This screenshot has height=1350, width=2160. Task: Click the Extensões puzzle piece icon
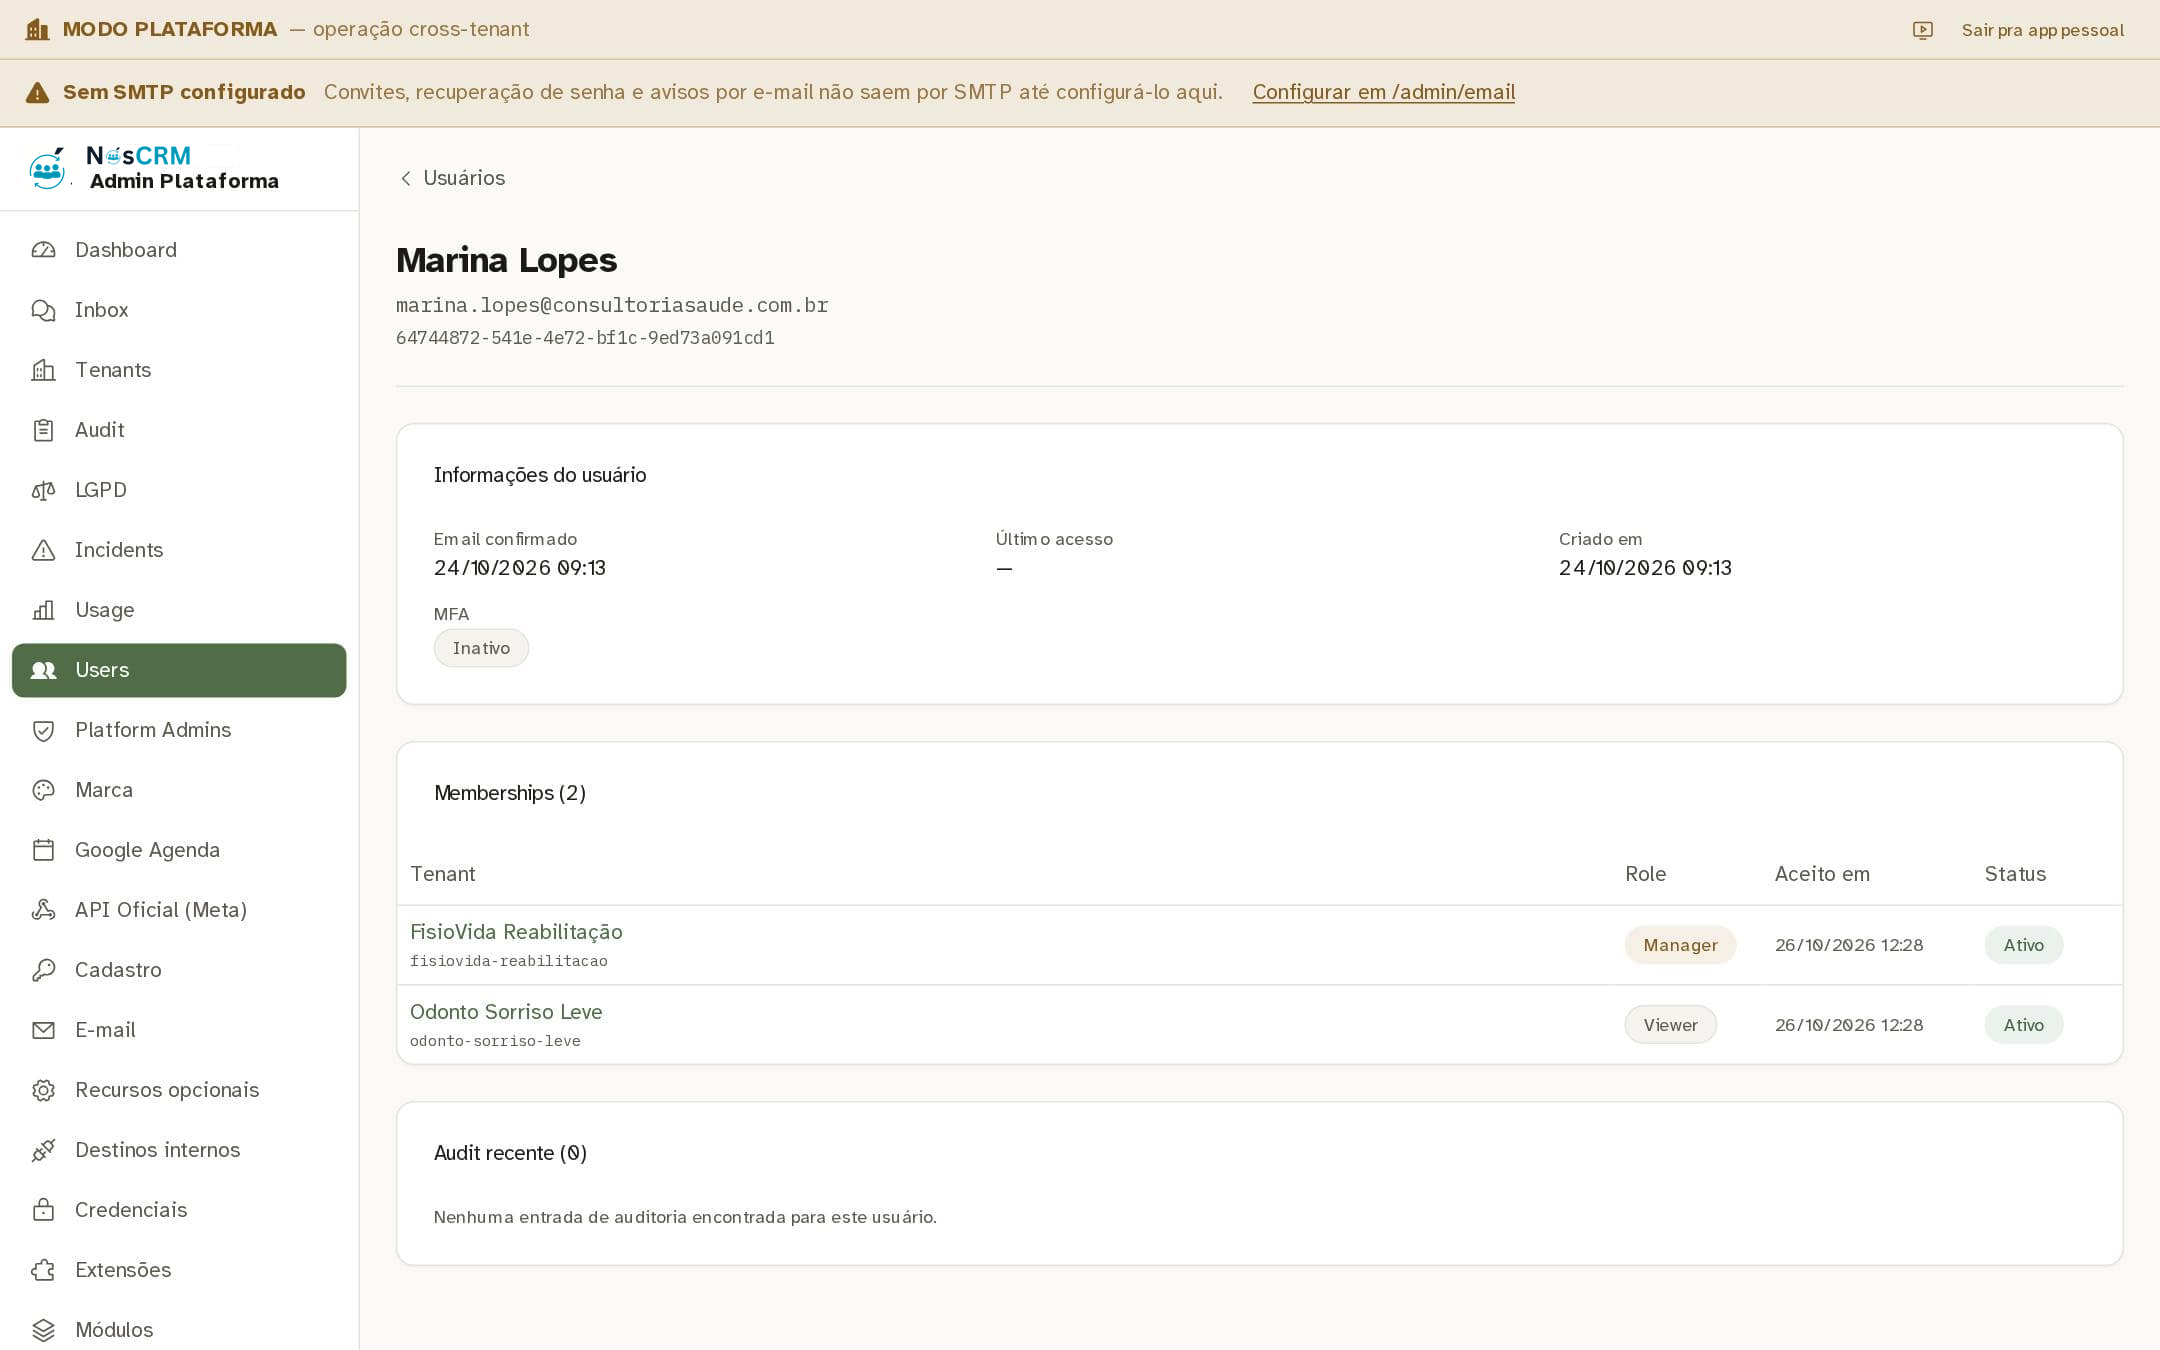43,1270
